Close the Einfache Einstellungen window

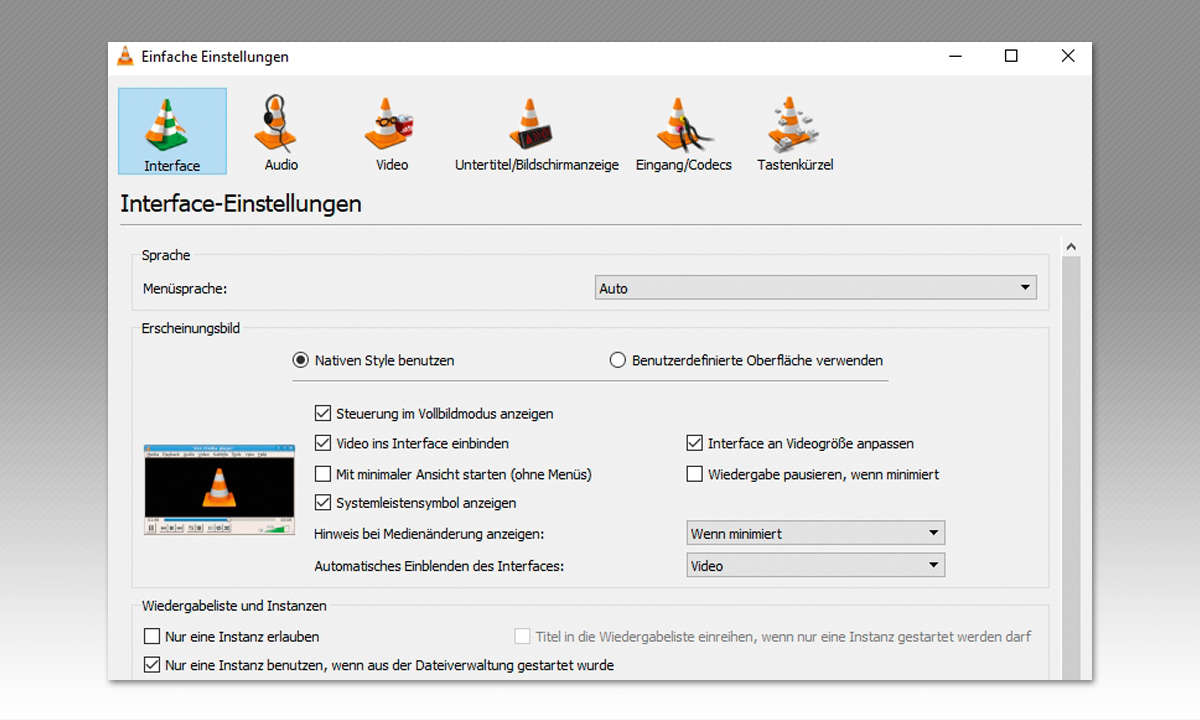click(1068, 56)
